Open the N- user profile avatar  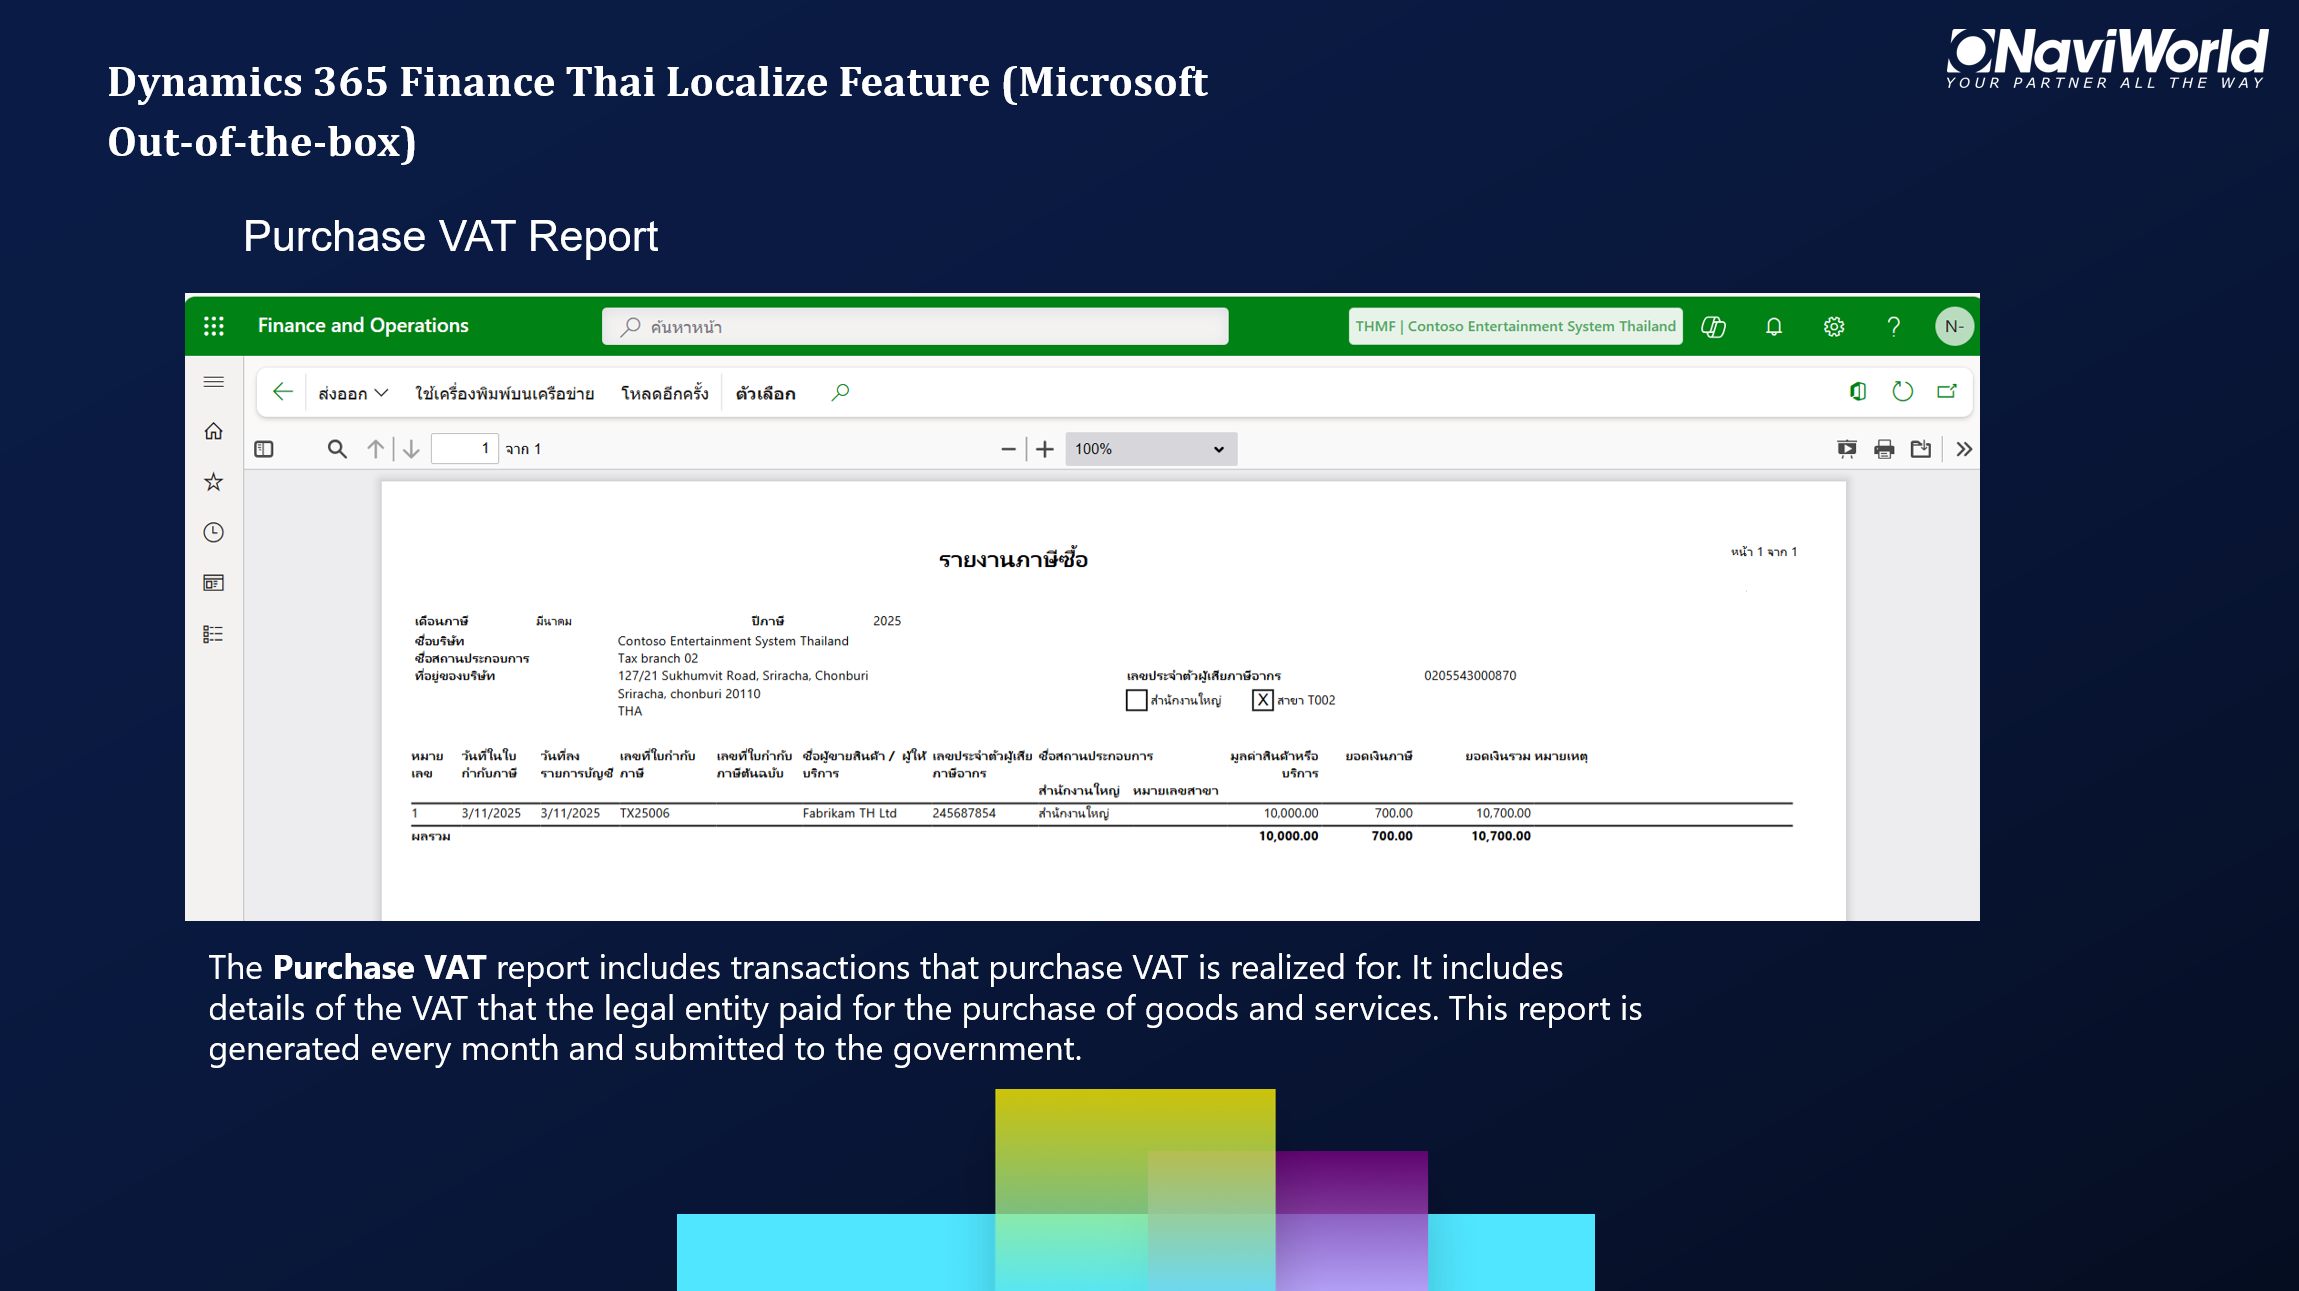(1954, 327)
